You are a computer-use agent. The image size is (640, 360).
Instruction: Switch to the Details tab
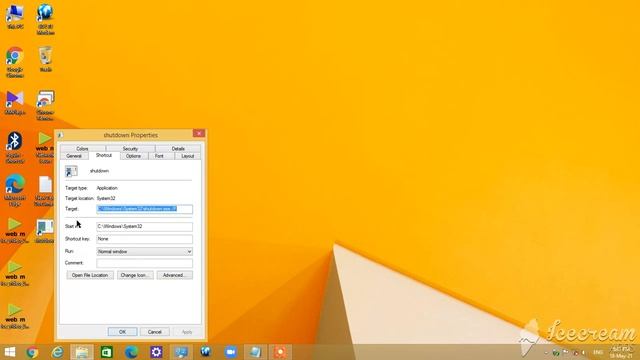click(178, 149)
